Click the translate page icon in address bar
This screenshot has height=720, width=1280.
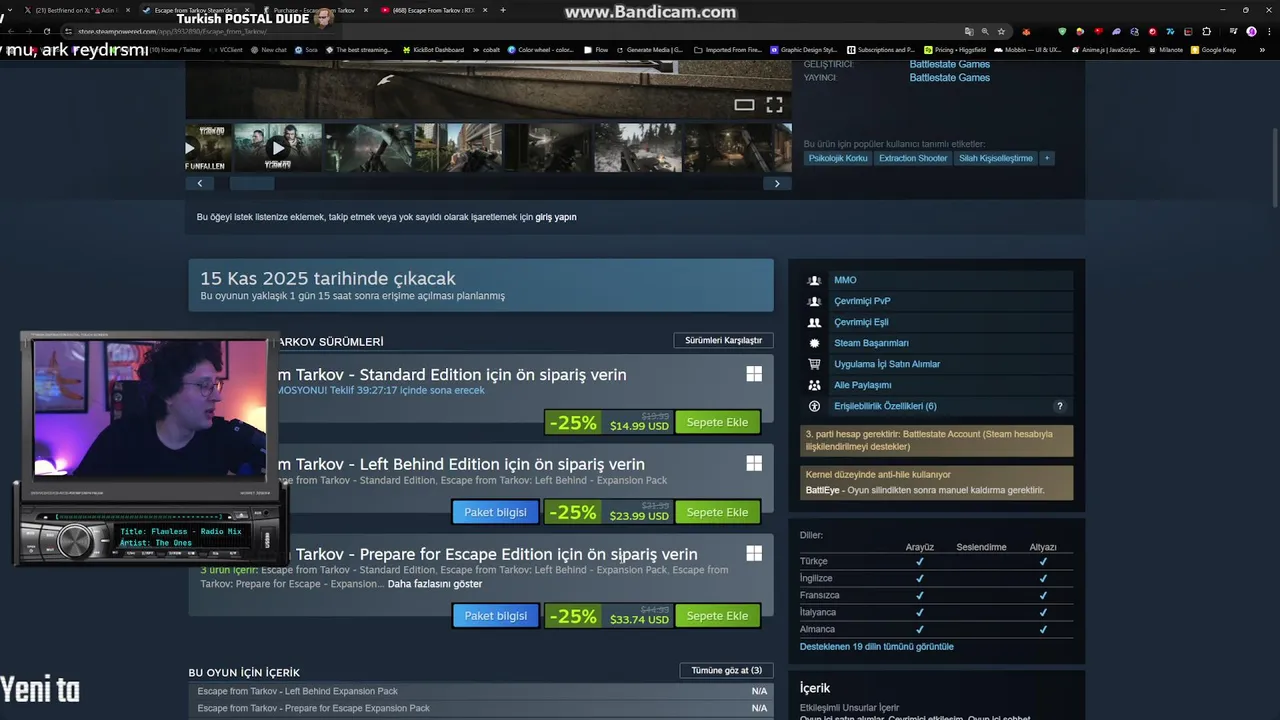click(x=969, y=31)
